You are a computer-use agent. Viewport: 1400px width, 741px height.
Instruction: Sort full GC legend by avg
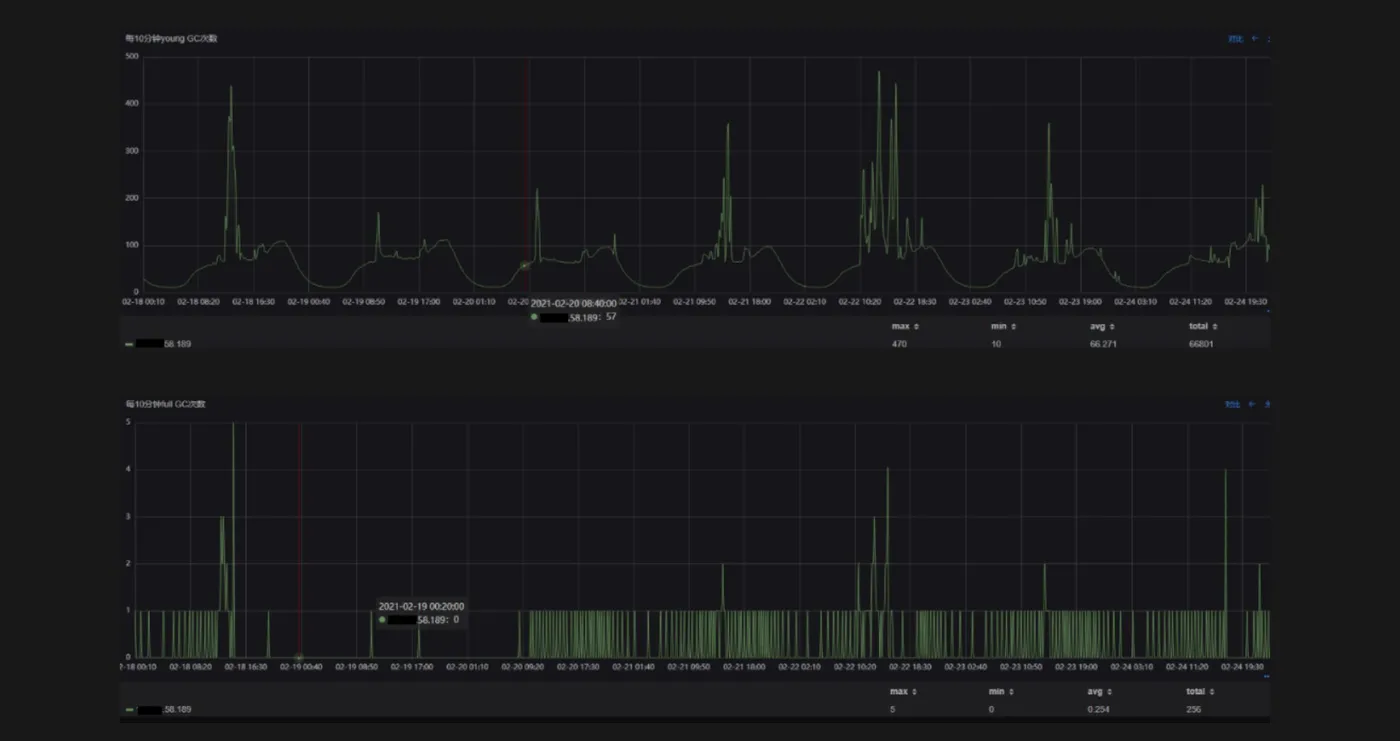[x=1100, y=691]
